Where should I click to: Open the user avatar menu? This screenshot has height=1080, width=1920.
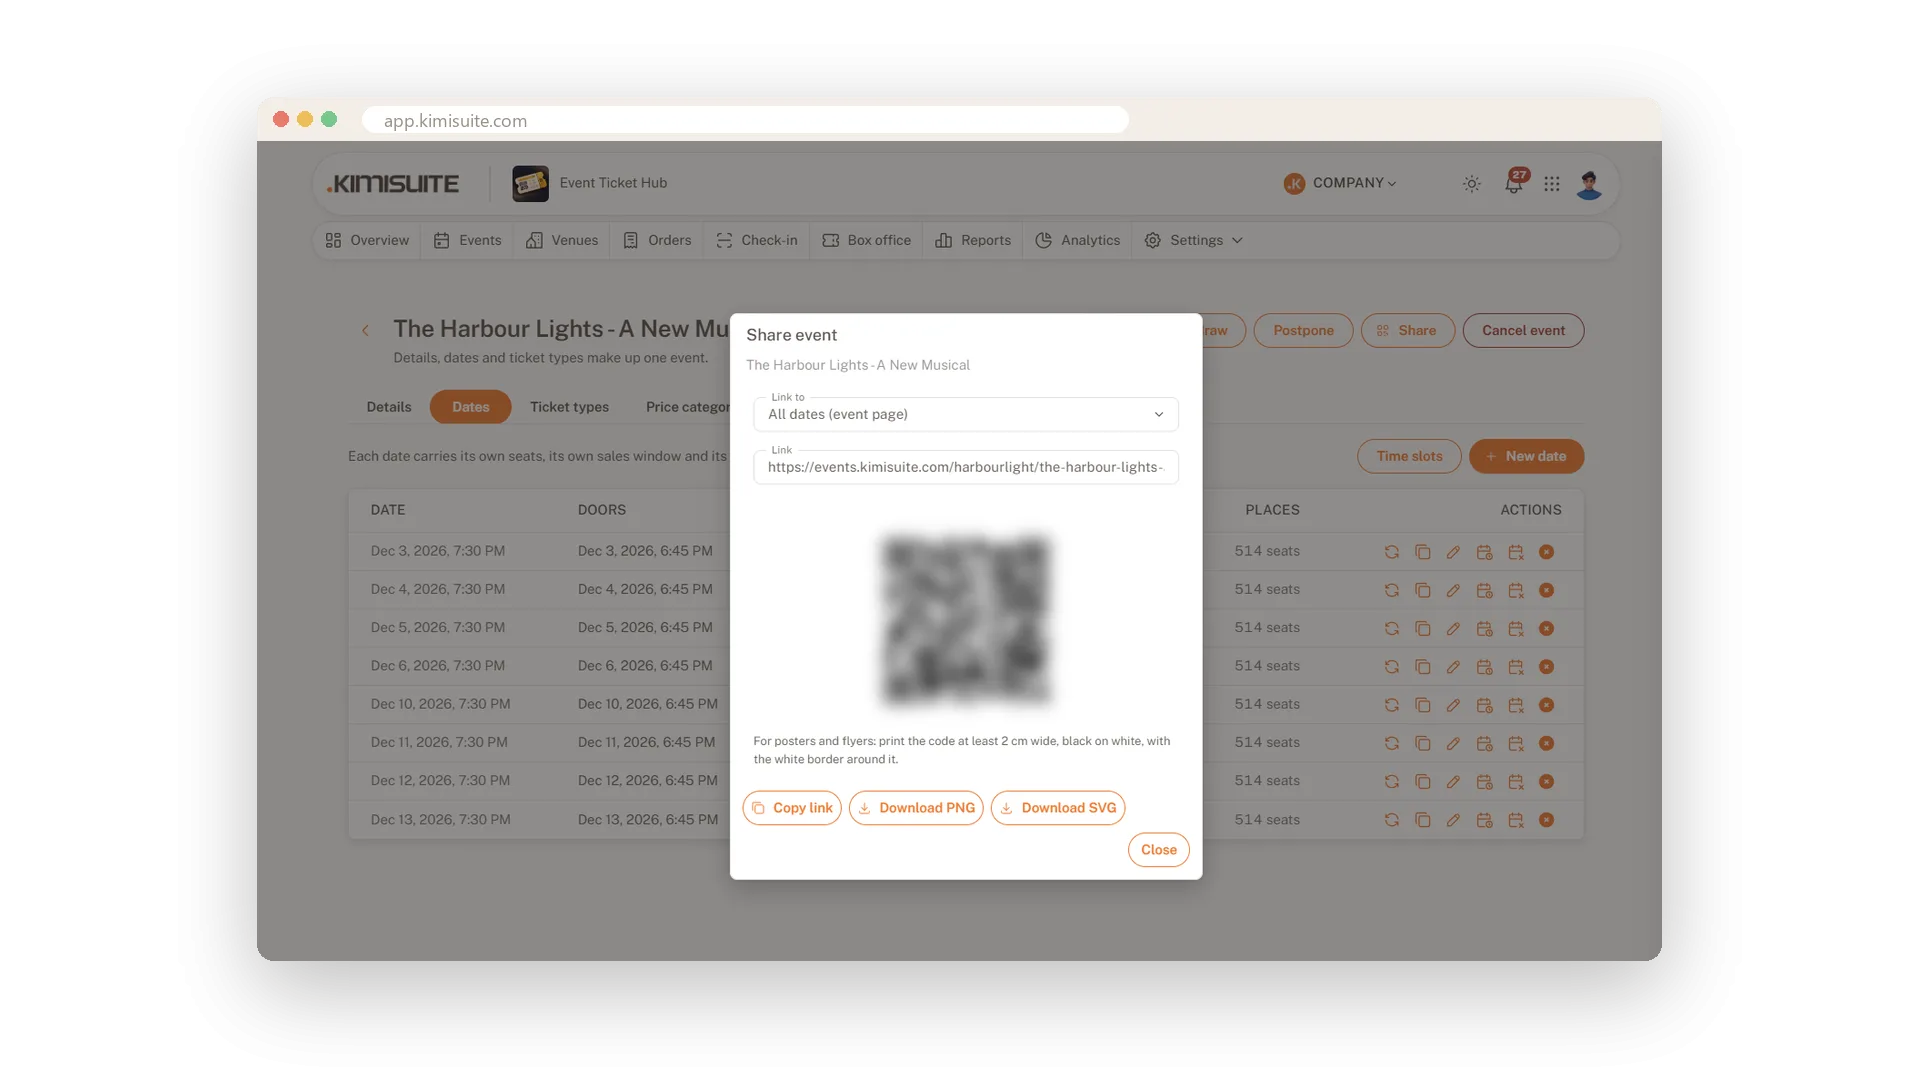[x=1589, y=184]
